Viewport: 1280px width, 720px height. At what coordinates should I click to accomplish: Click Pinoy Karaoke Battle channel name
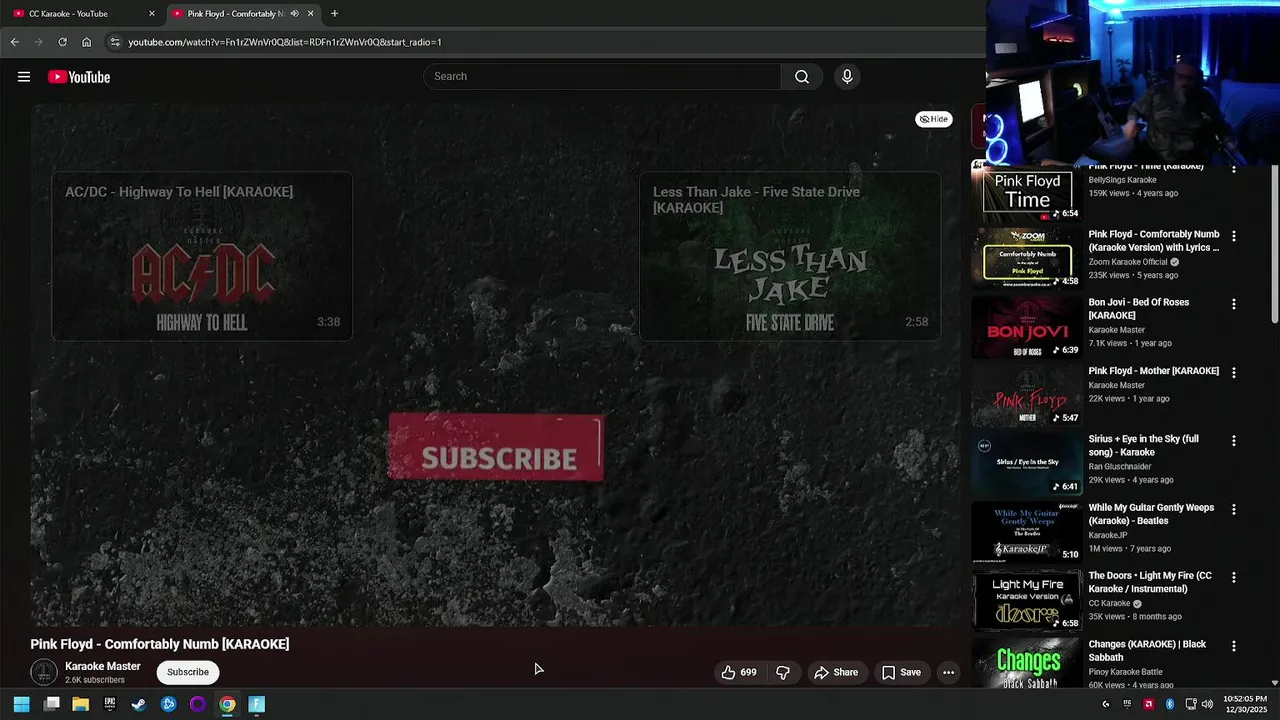pyautogui.click(x=1125, y=672)
